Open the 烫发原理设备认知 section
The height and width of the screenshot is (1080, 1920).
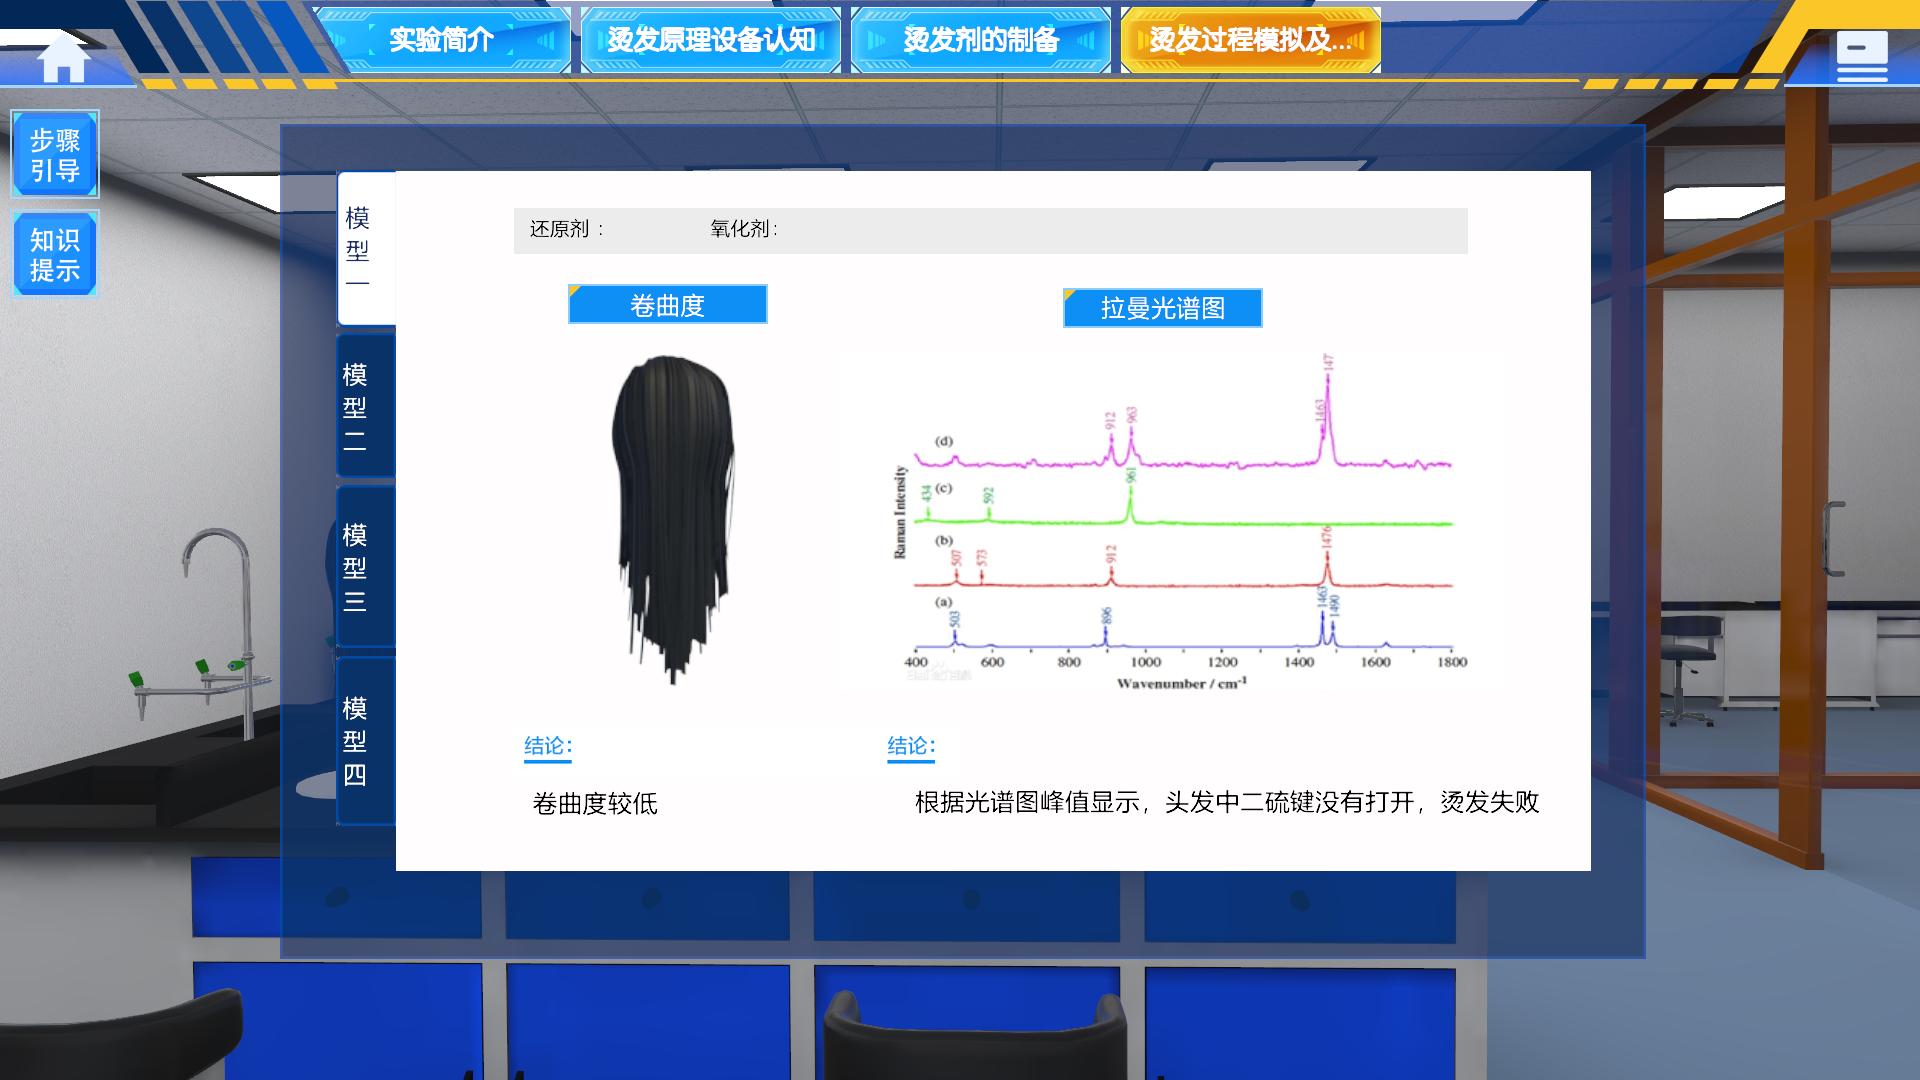[711, 41]
